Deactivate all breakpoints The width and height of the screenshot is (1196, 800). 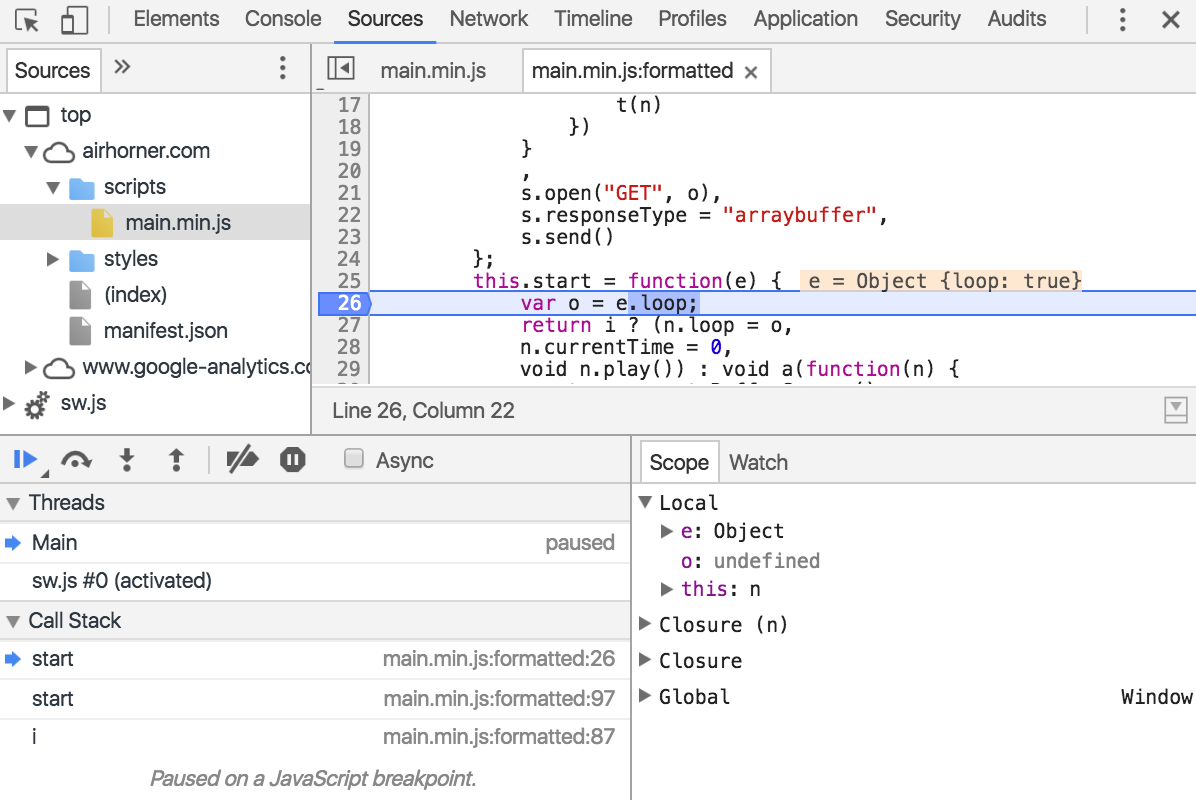pos(243,460)
